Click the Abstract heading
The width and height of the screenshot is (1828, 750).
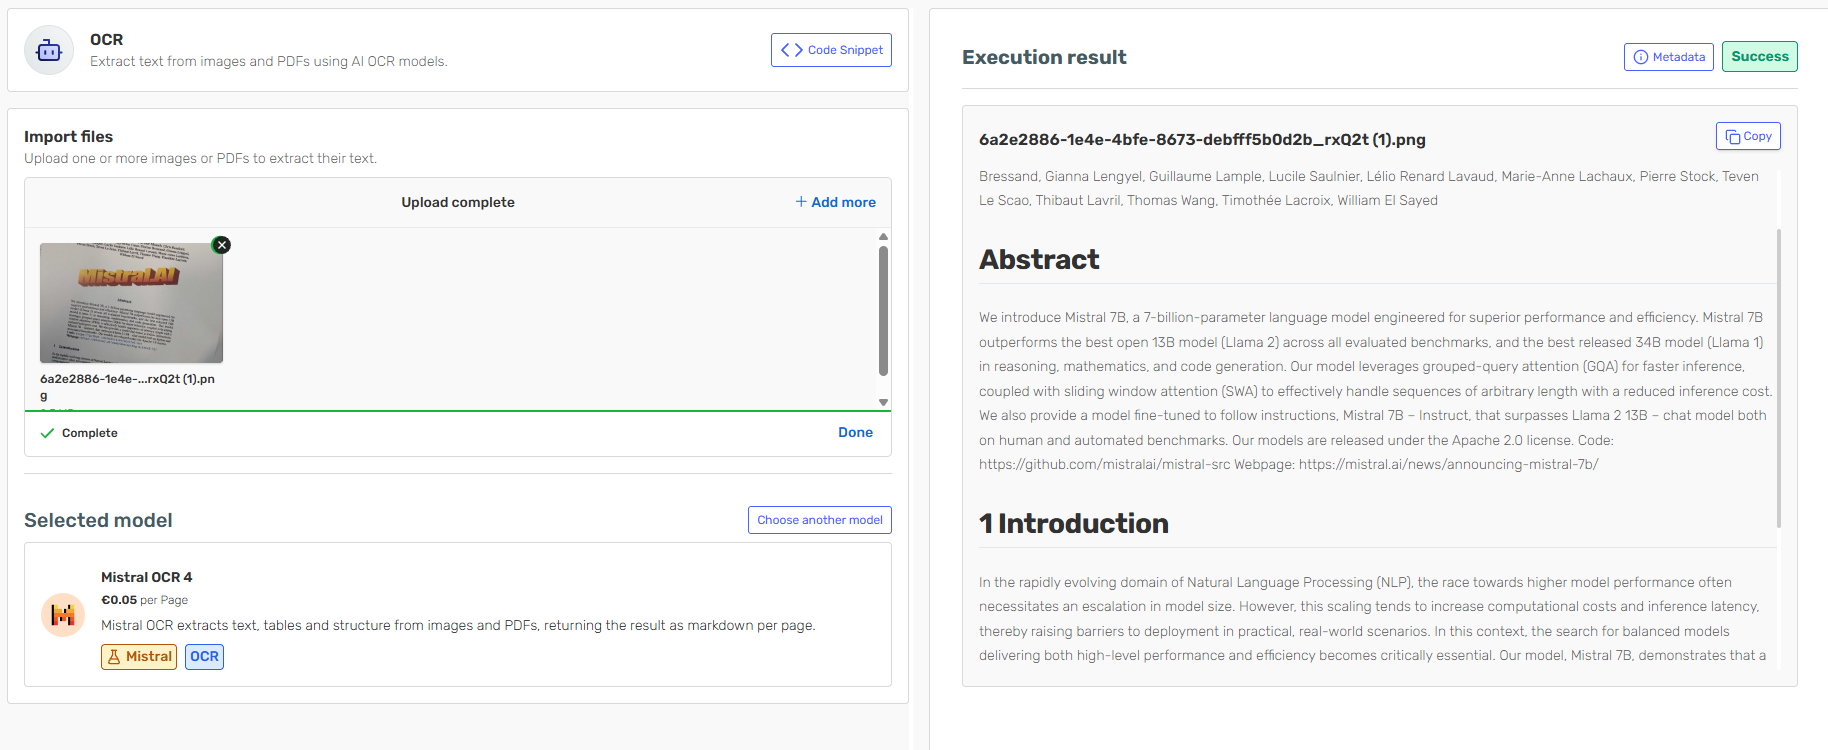[1039, 260]
